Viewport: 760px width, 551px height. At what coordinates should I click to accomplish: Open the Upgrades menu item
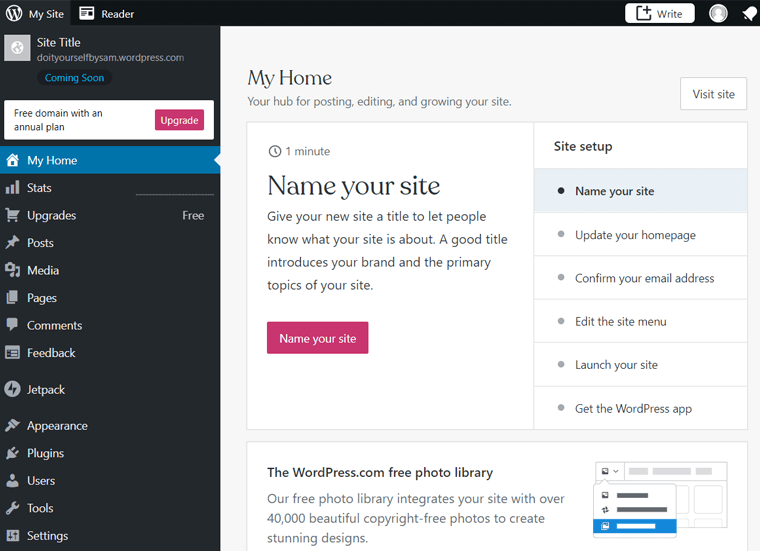coord(51,215)
